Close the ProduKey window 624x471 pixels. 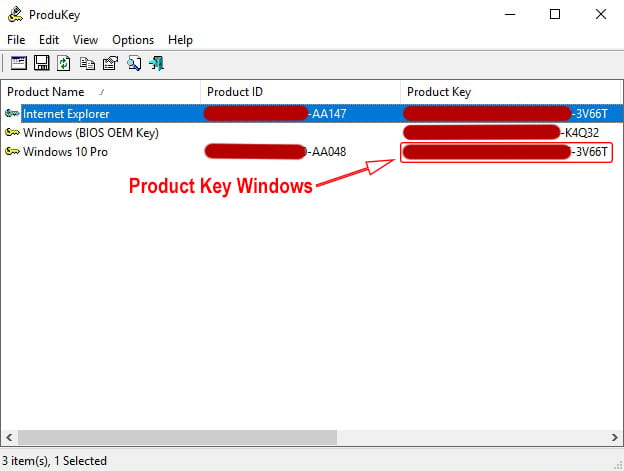601,15
